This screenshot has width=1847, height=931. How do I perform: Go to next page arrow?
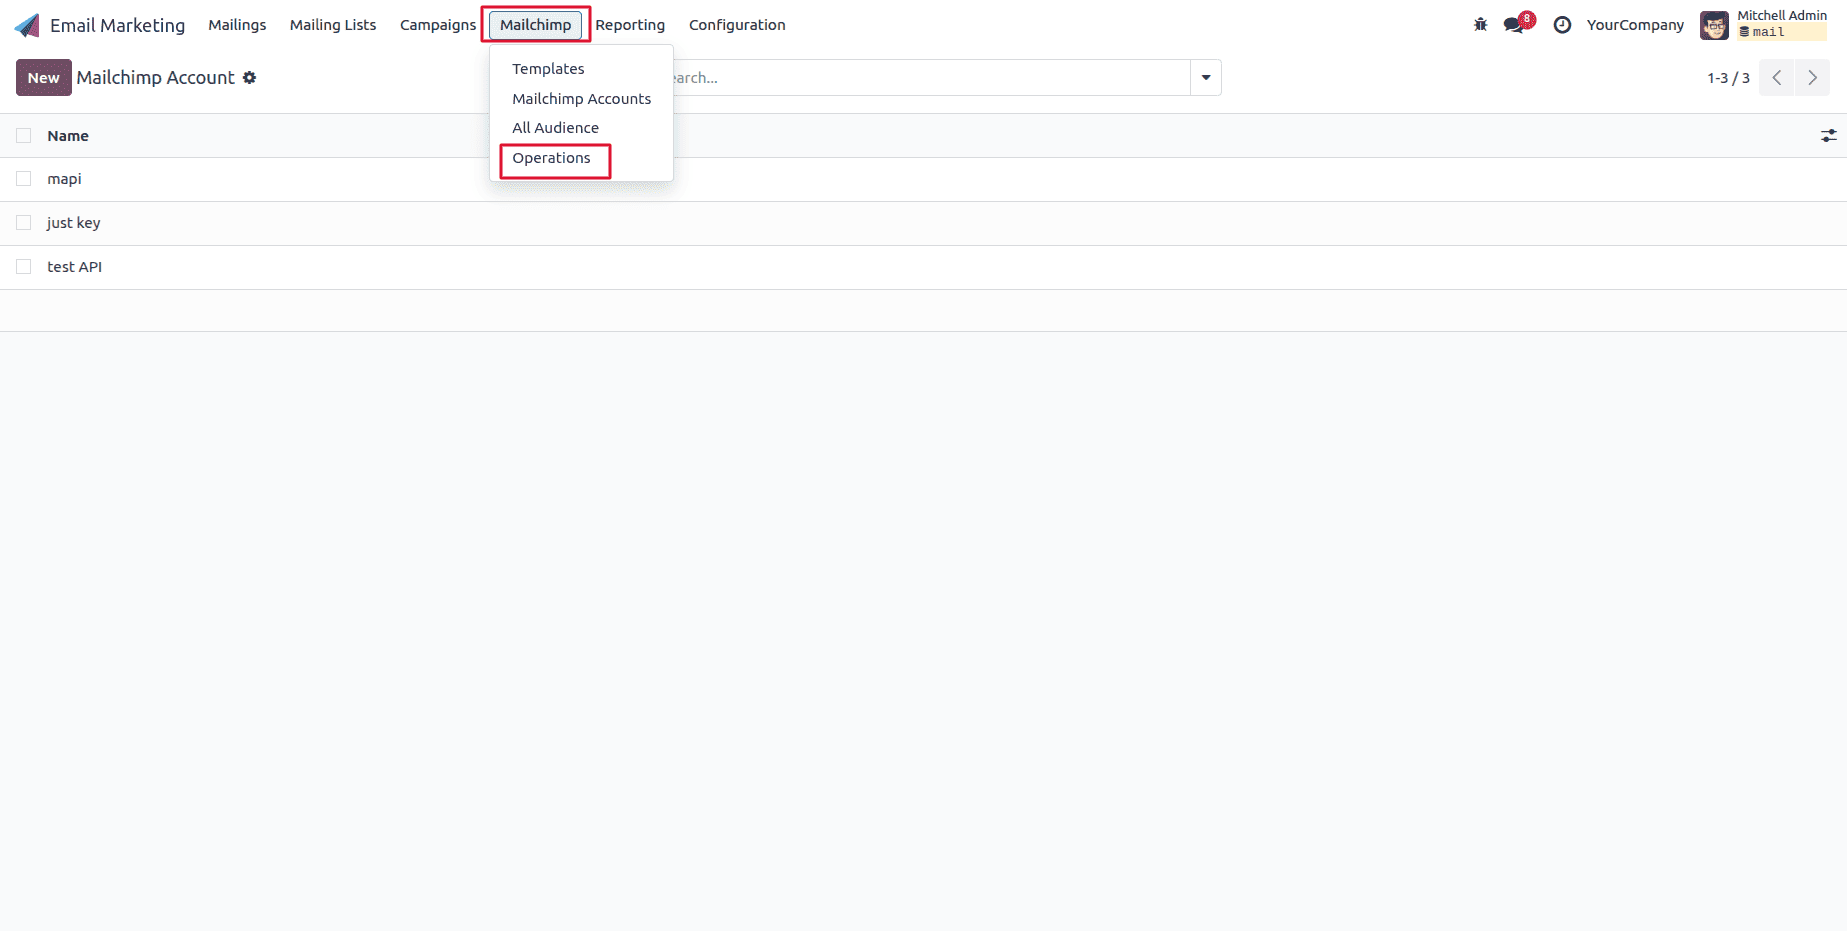(1812, 78)
